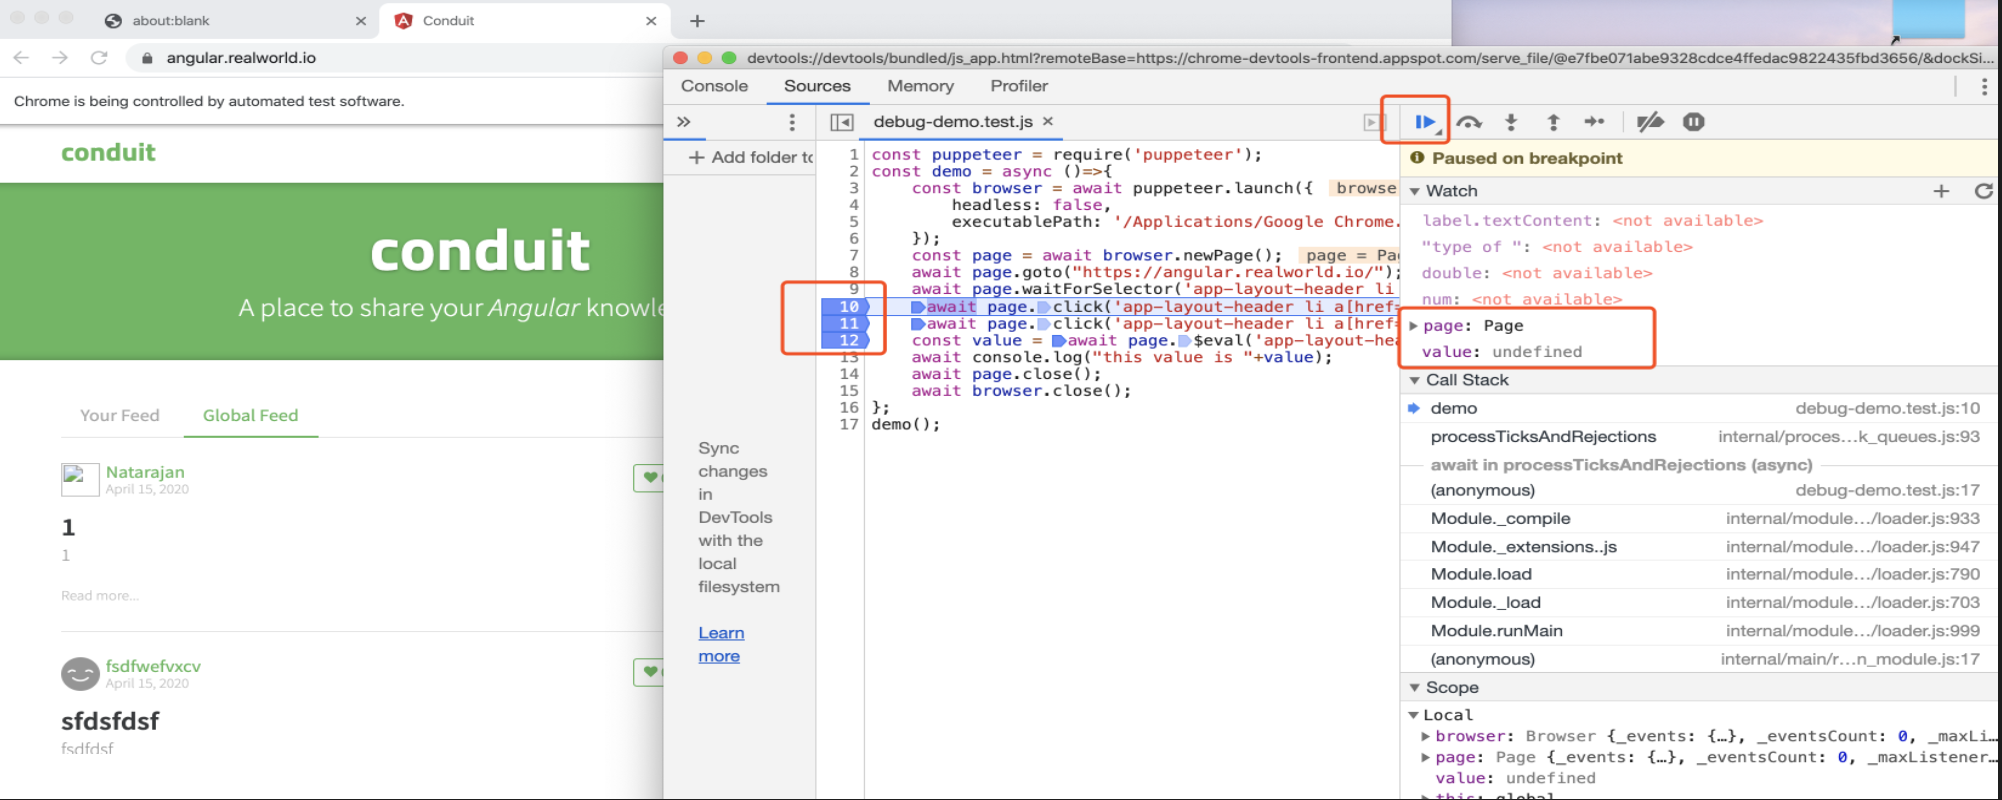
Task: Expand page variable in Local scope
Action: tap(1425, 757)
